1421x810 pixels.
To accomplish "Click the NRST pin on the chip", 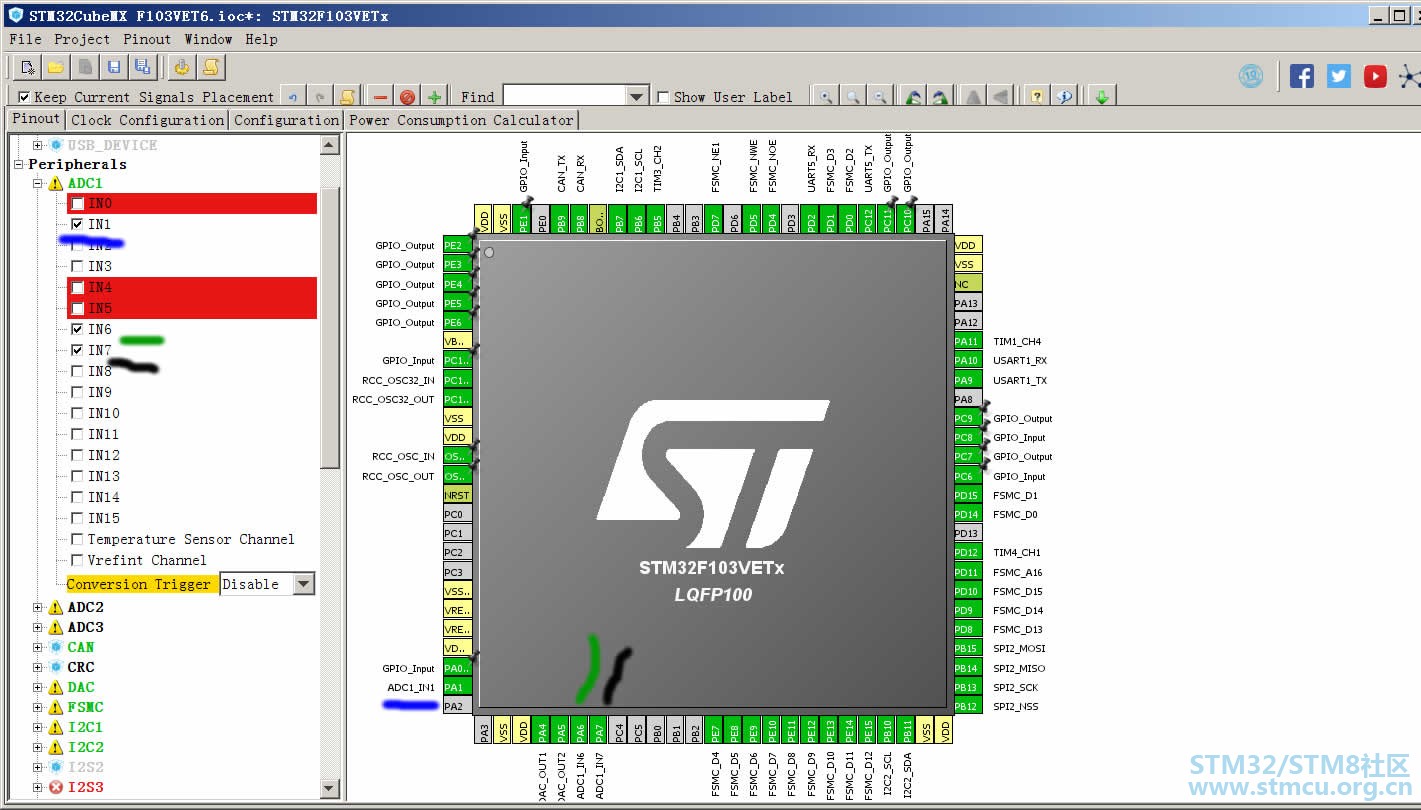I will pos(457,495).
